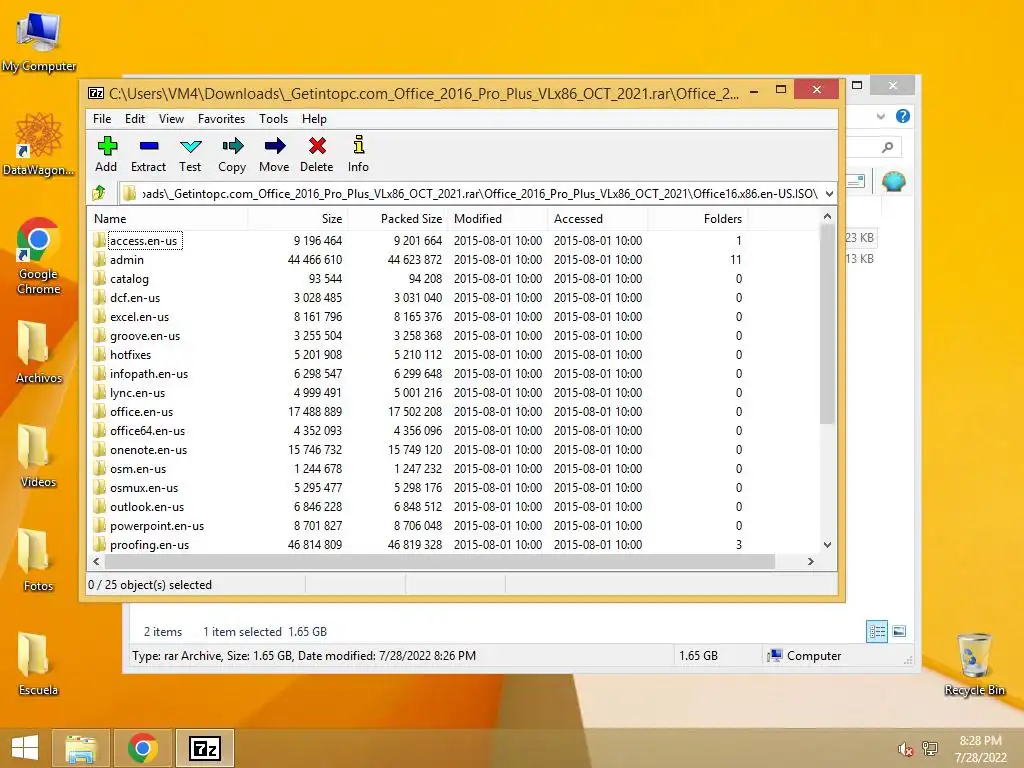The image size is (1024, 768).
Task: Run Test on the archive
Action: (190, 154)
